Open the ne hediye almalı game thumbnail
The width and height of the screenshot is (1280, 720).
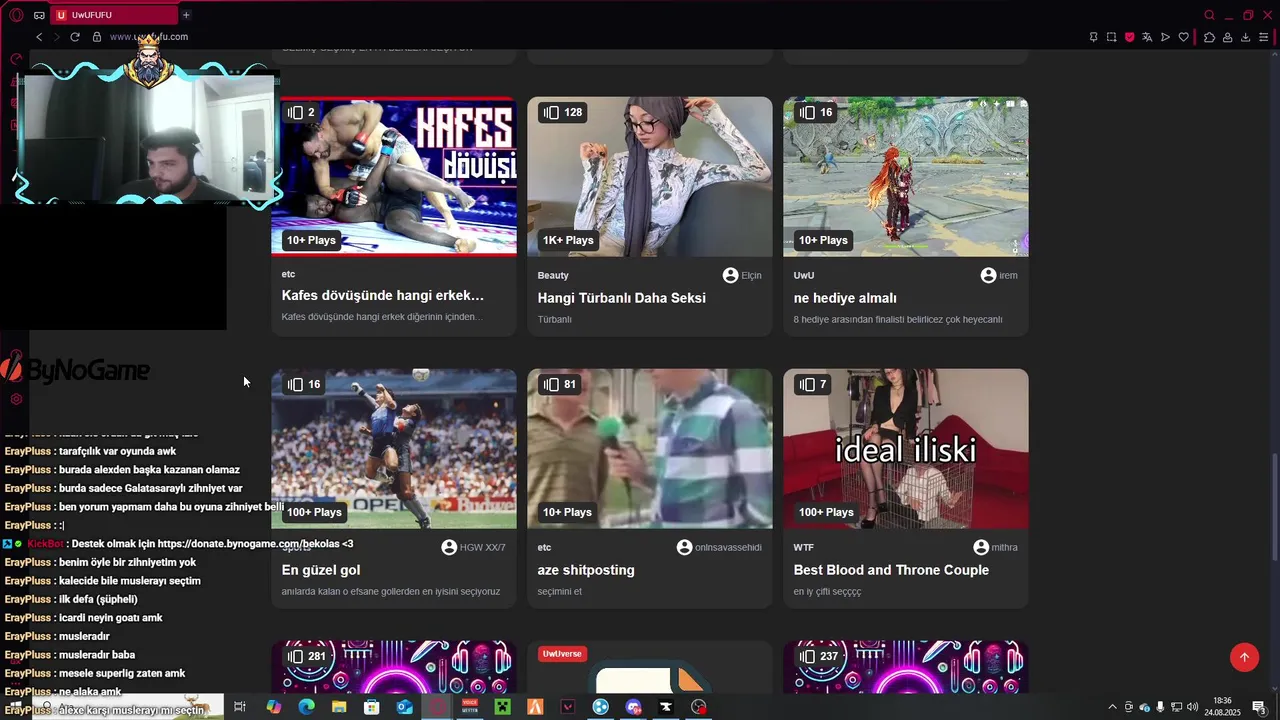point(906,177)
